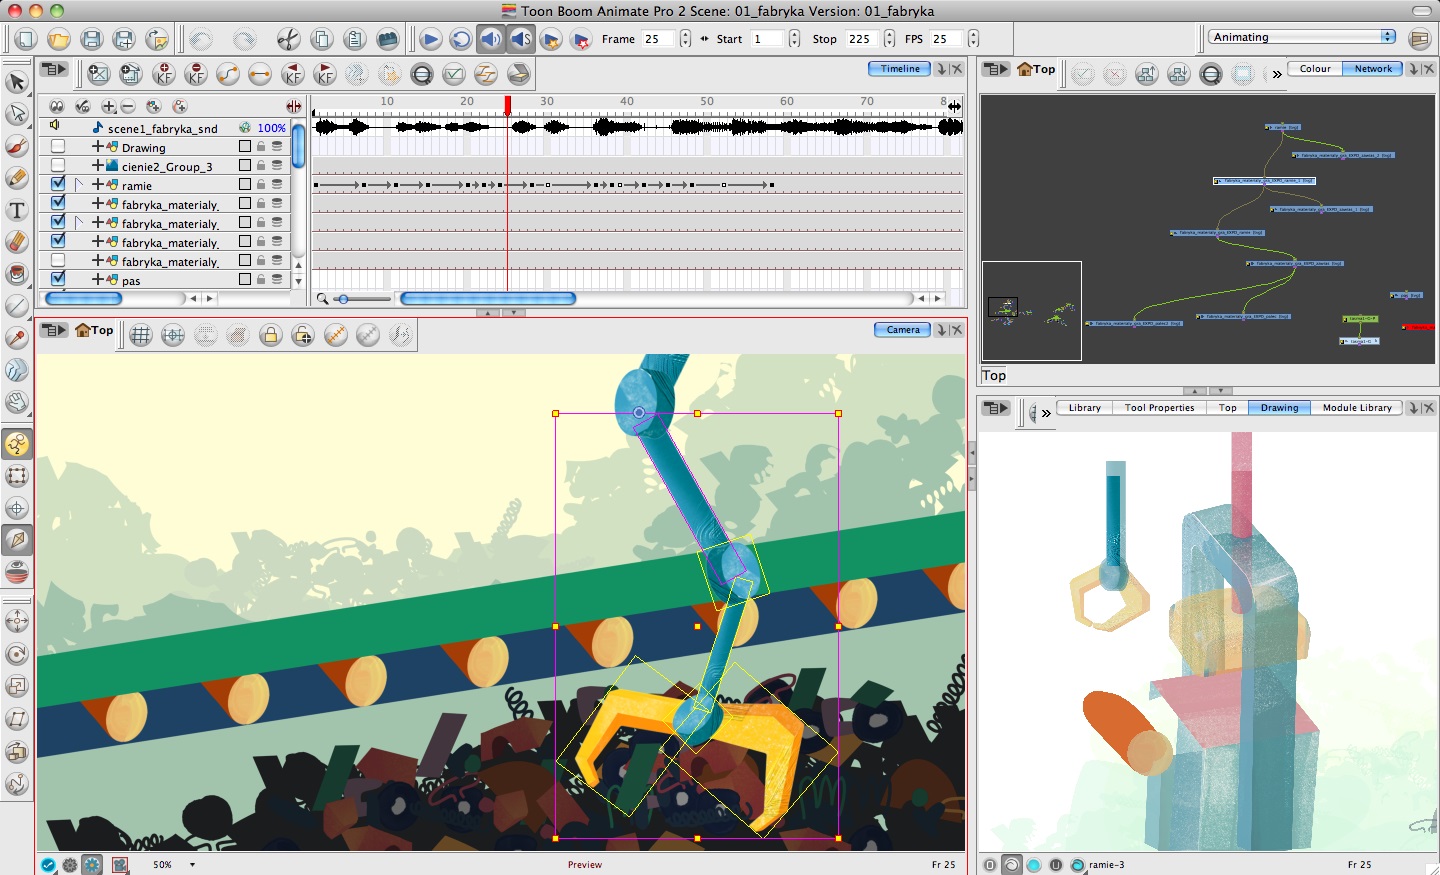
Task: Switch to the Tool Properties tab
Action: click(x=1159, y=408)
